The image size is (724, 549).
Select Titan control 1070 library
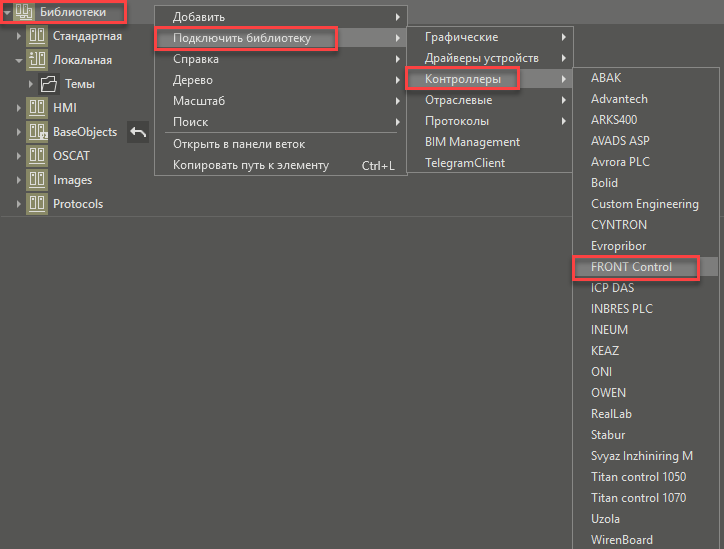pos(646,498)
